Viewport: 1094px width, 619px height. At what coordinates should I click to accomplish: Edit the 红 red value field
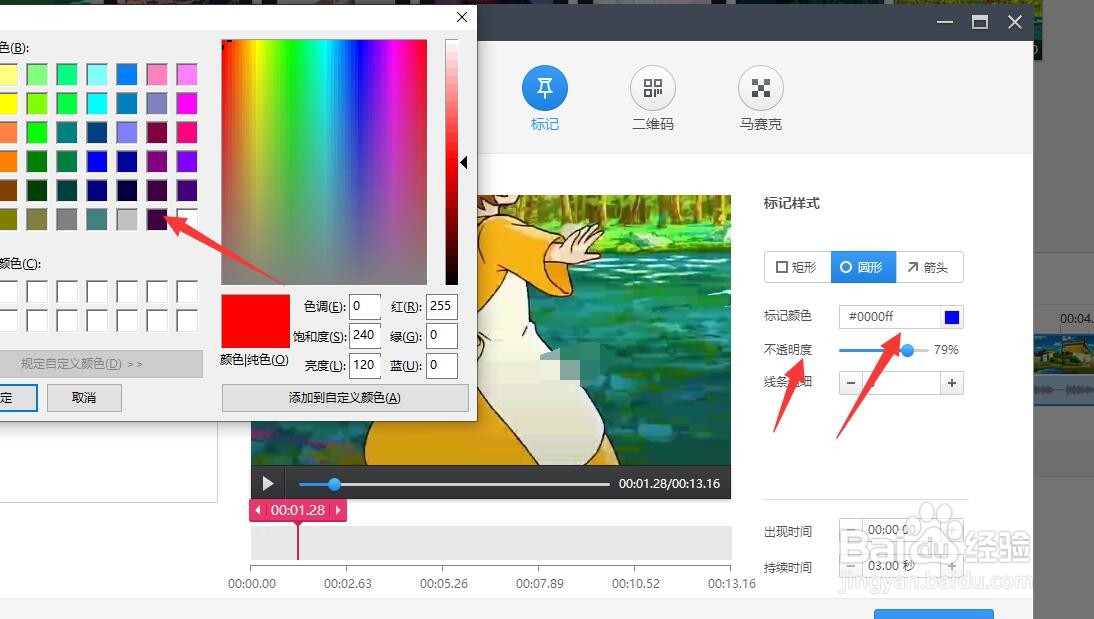[442, 306]
